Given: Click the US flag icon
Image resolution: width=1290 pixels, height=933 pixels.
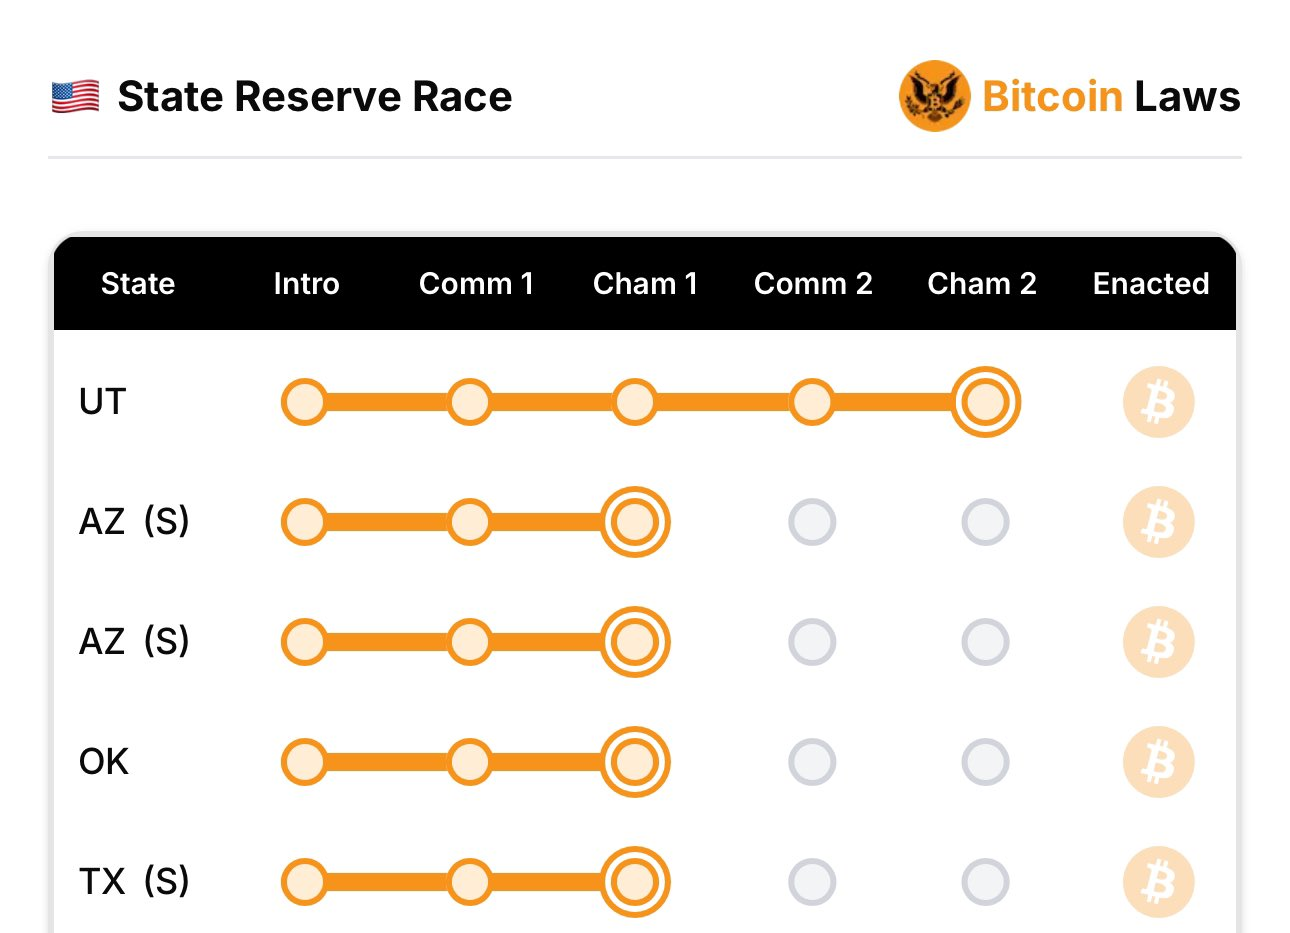Looking at the screenshot, I should pyautogui.click(x=75, y=97).
